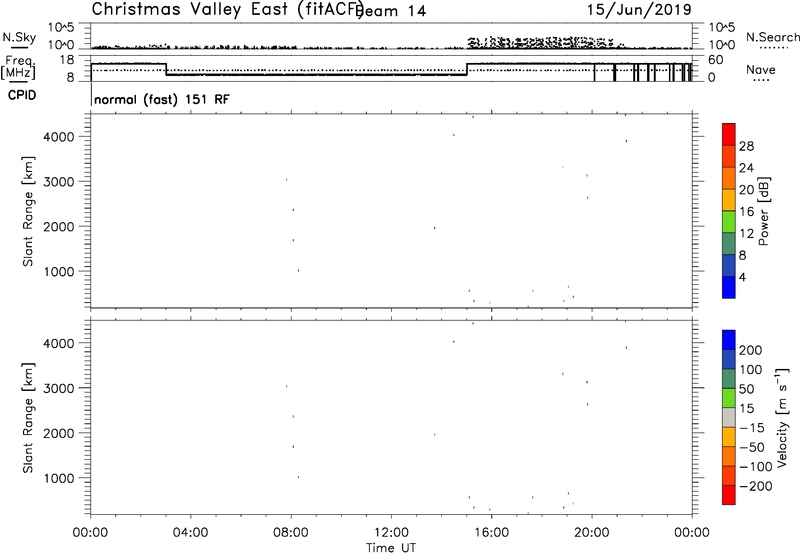The width and height of the screenshot is (800, 554).
Task: Select the '2000' tick of the upper Slant Range axis
Action: [59, 226]
